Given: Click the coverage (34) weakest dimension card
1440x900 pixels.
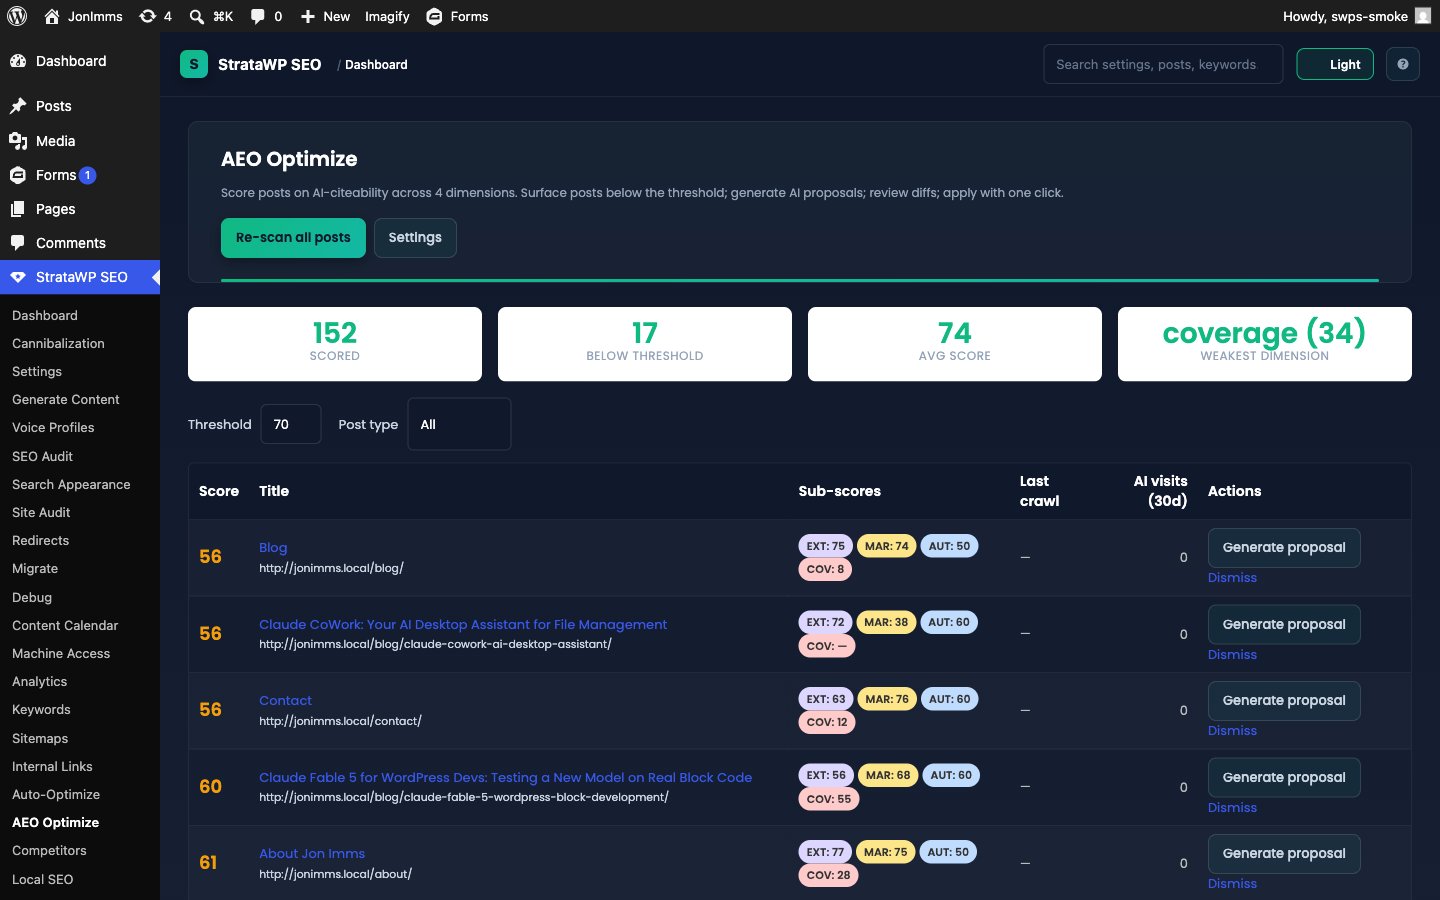Looking at the screenshot, I should click(x=1265, y=344).
